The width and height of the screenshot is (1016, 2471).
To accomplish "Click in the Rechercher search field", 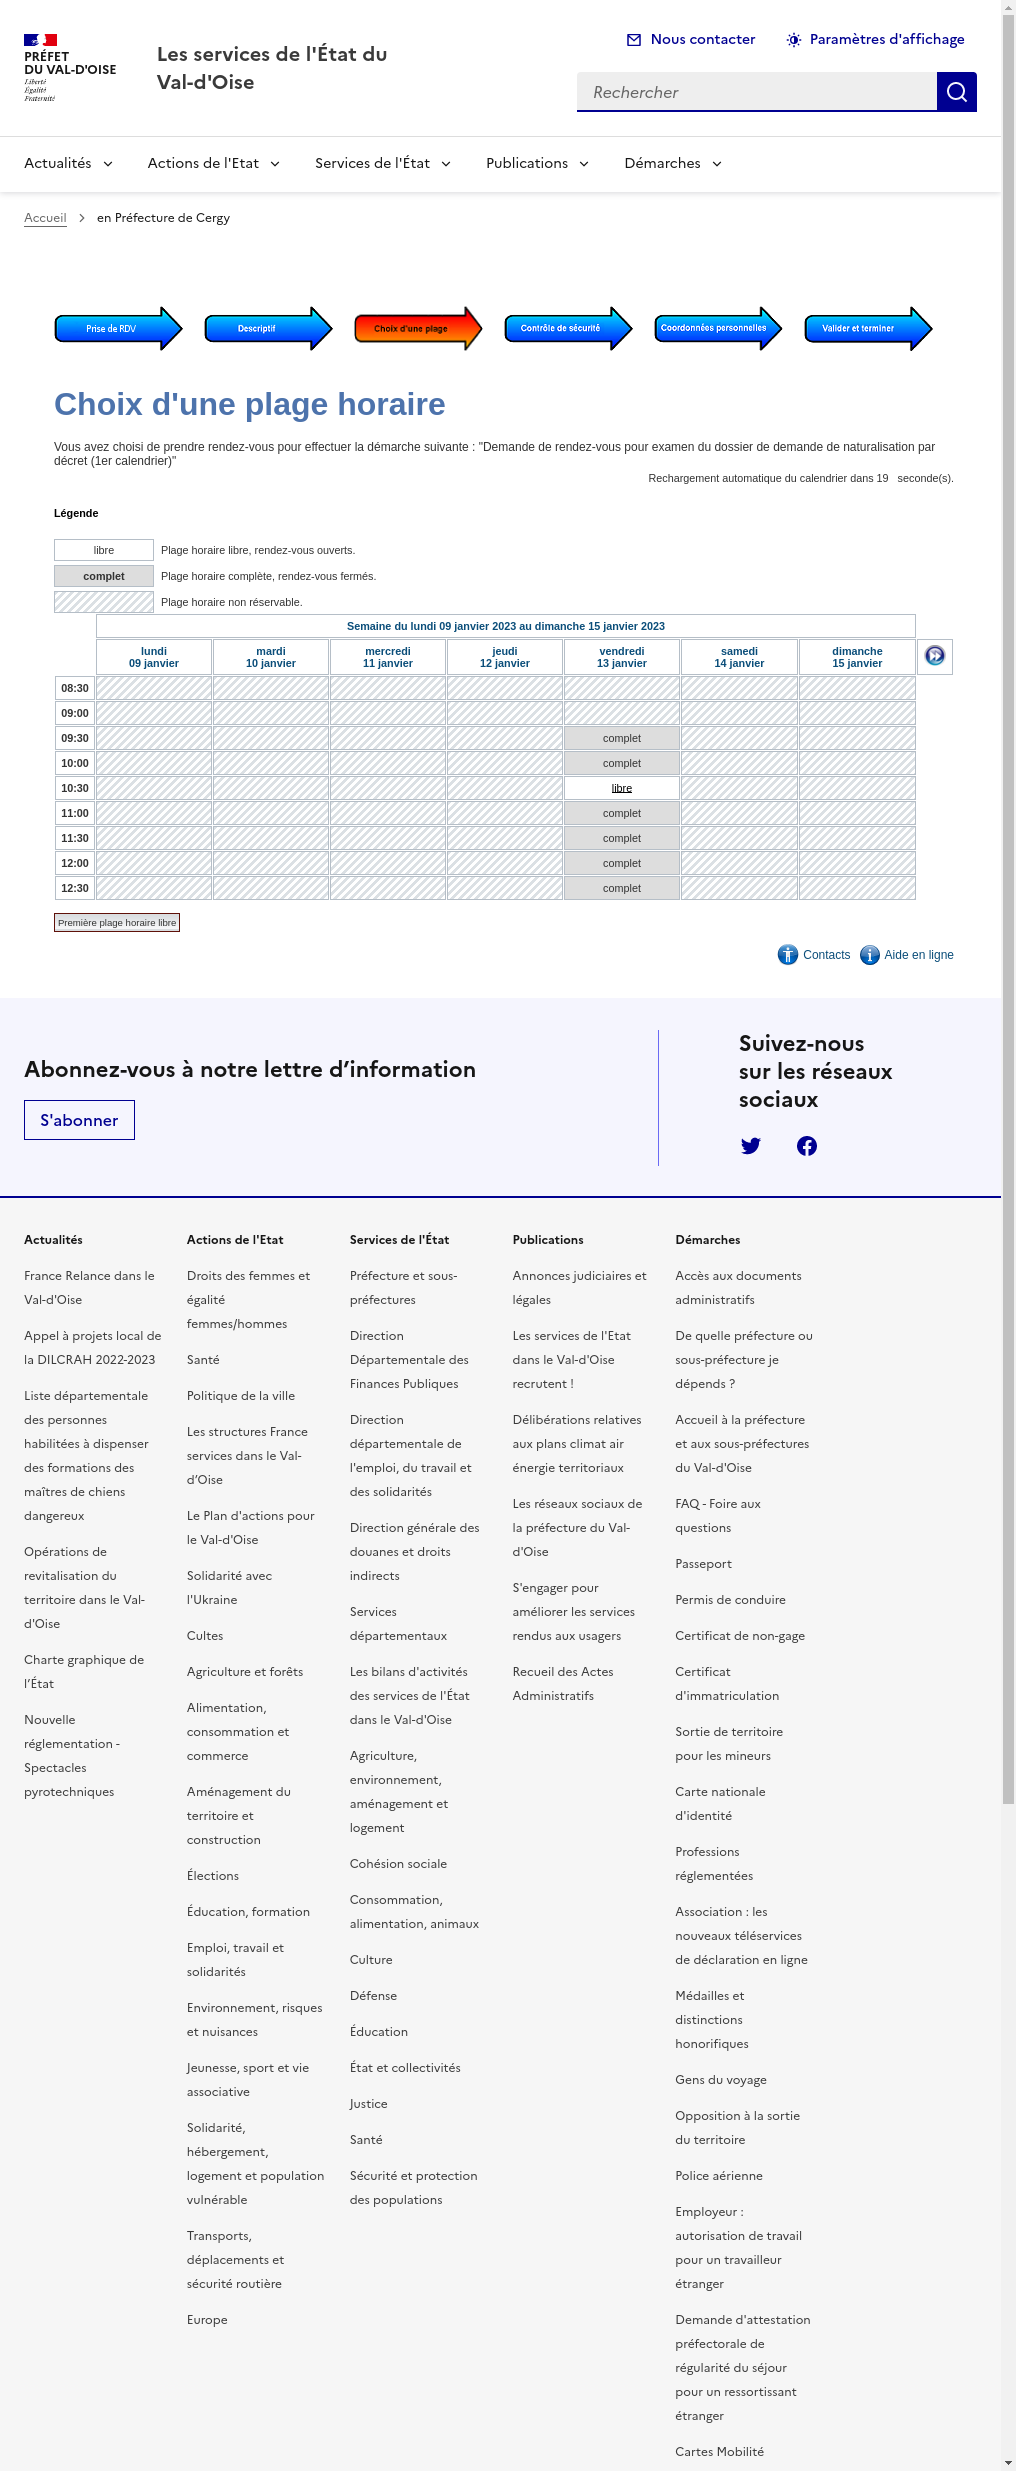I will tap(757, 92).
